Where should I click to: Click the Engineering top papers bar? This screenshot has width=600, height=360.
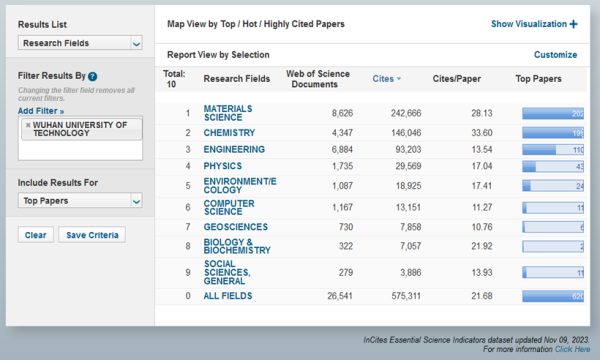click(x=553, y=150)
